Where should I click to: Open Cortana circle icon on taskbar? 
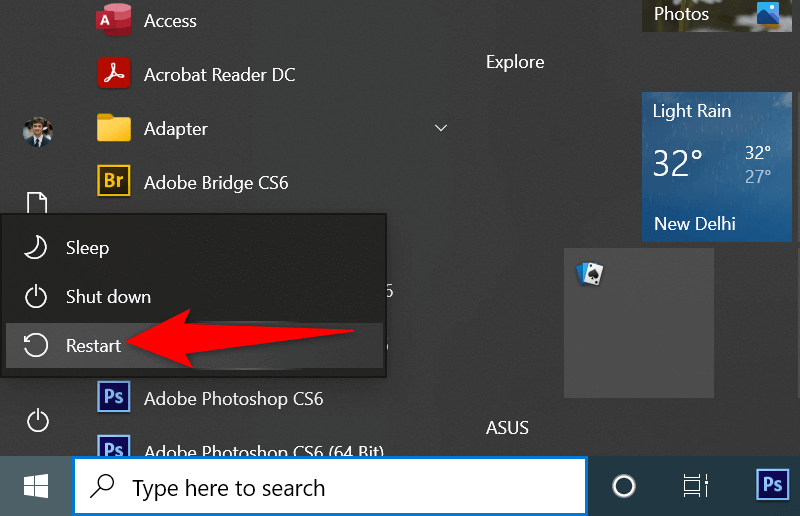click(x=624, y=487)
